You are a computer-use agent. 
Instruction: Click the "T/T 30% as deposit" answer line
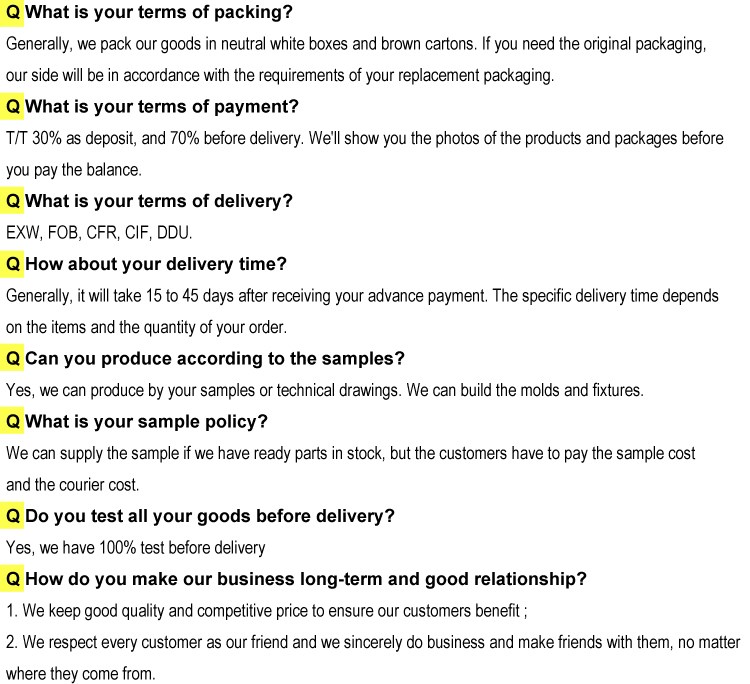pos(364,139)
